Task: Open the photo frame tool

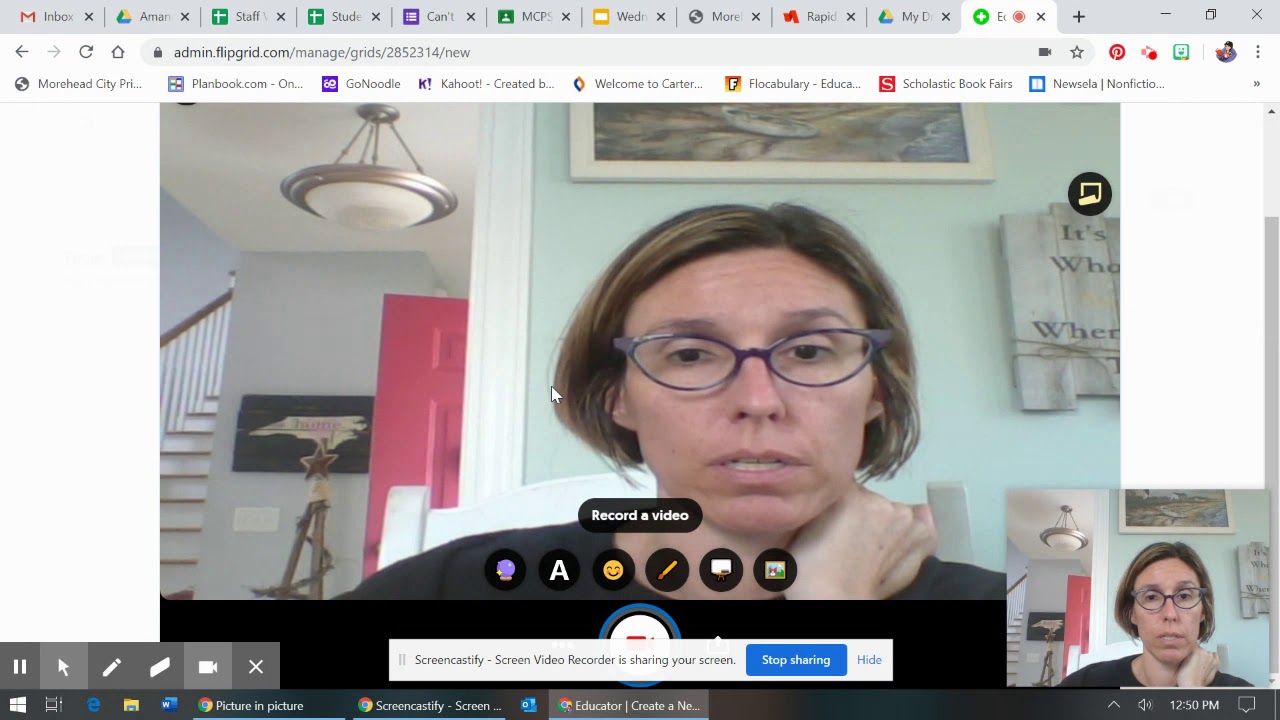Action: (x=775, y=570)
